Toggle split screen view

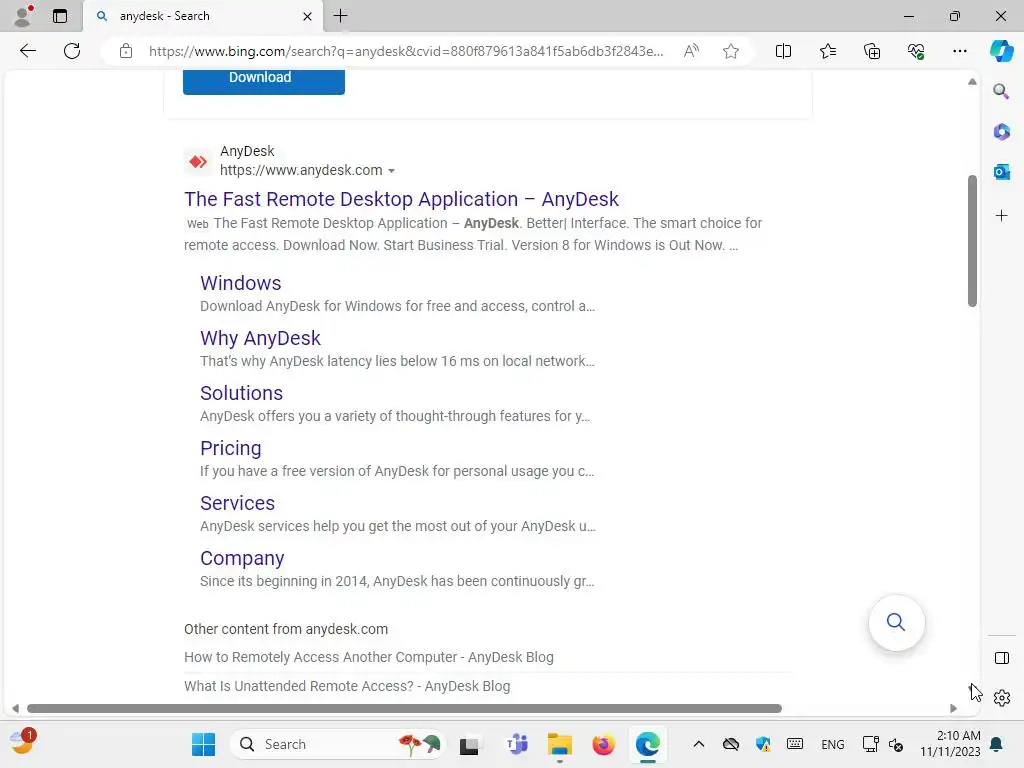pyautogui.click(x=783, y=51)
